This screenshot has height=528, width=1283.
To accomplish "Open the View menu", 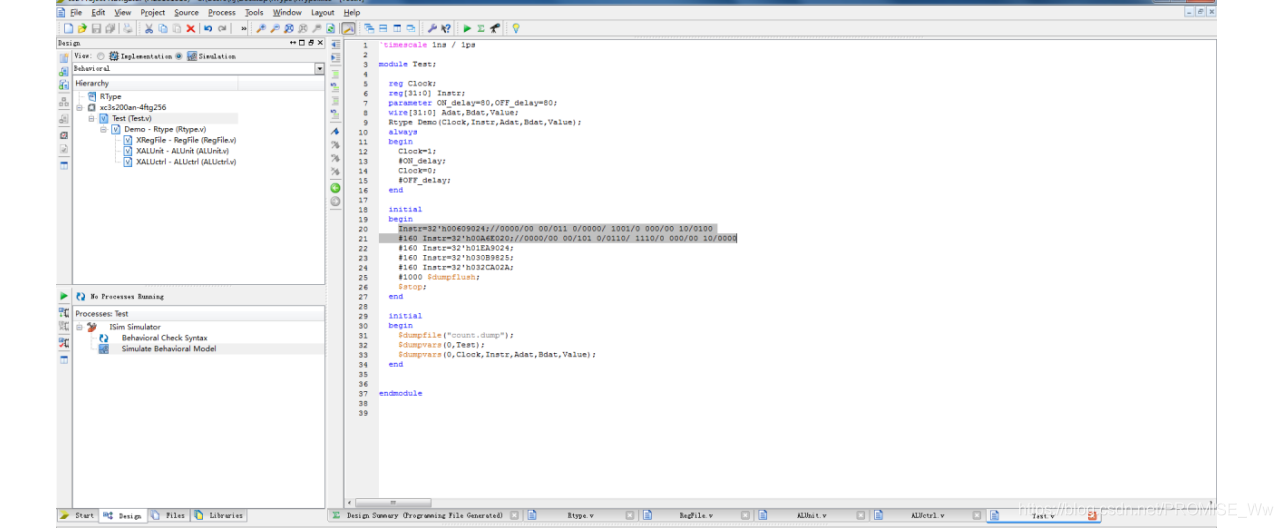I will click(122, 12).
